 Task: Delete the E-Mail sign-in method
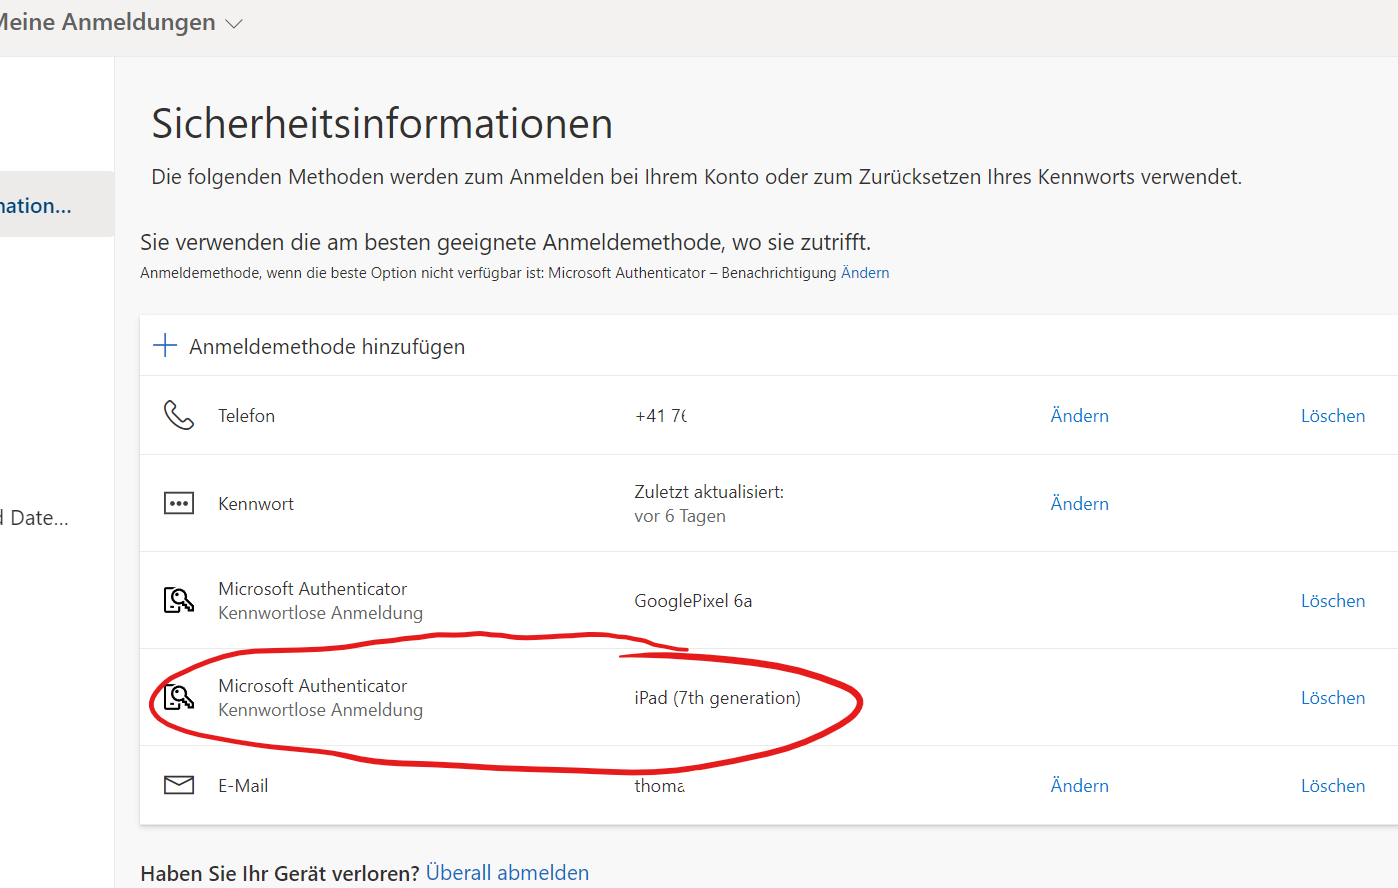[1332, 786]
